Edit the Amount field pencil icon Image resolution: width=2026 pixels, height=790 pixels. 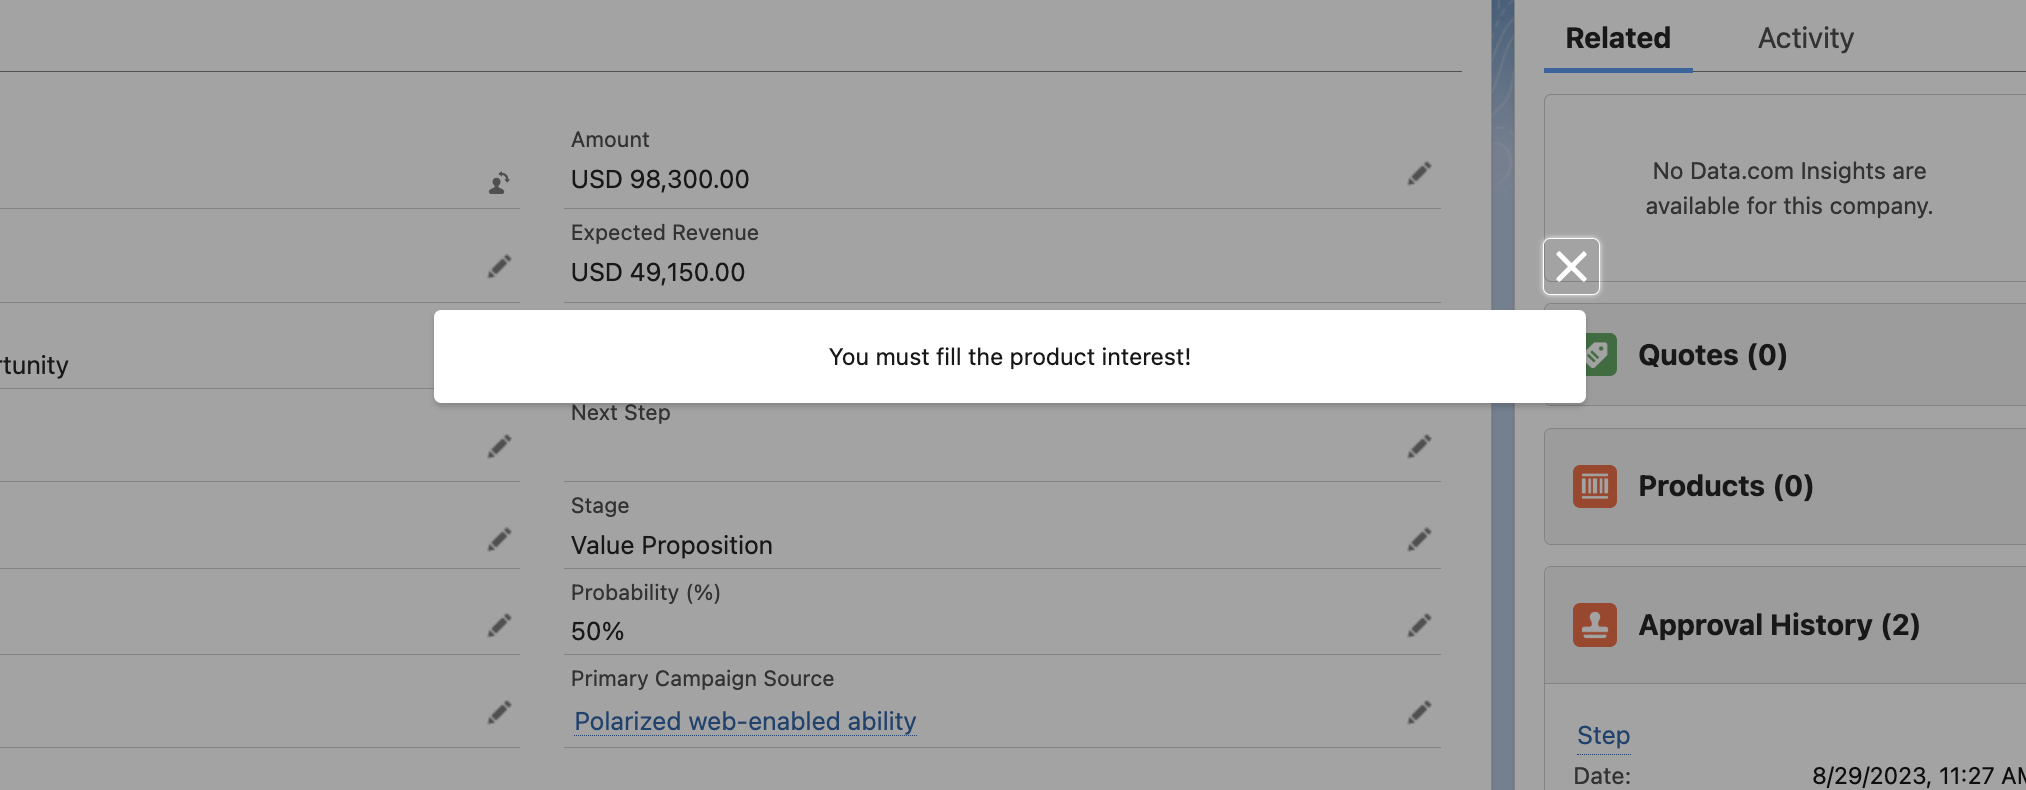[x=1419, y=174]
